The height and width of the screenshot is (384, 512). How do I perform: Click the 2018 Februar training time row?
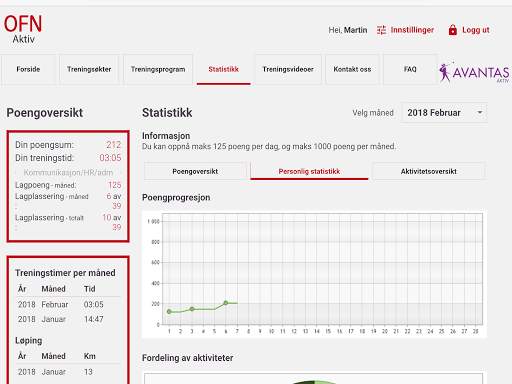pos(68,304)
